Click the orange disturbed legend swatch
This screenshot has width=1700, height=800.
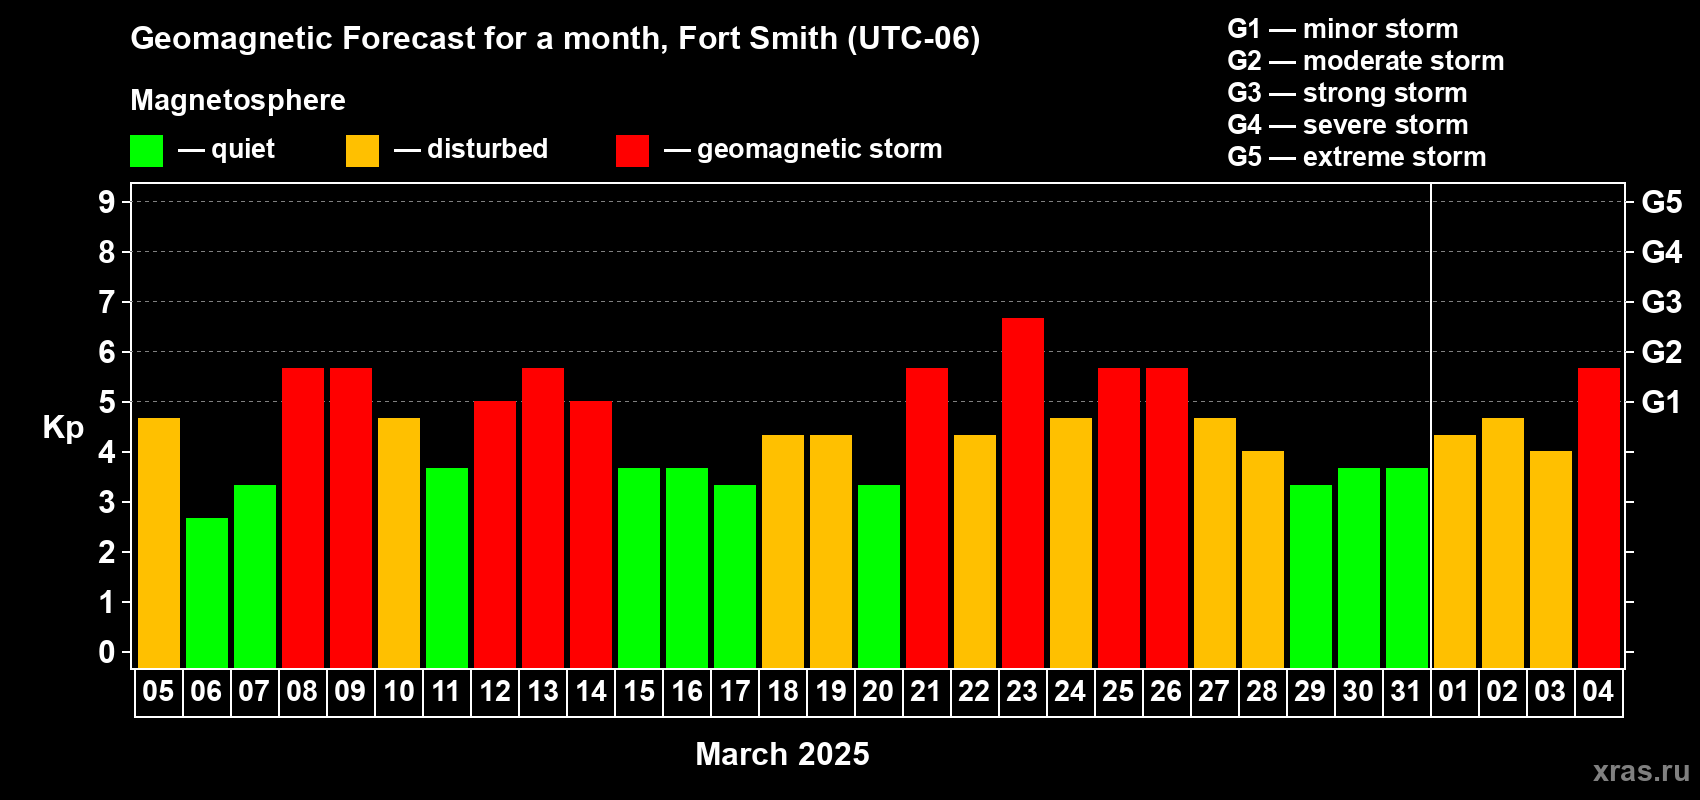363,151
